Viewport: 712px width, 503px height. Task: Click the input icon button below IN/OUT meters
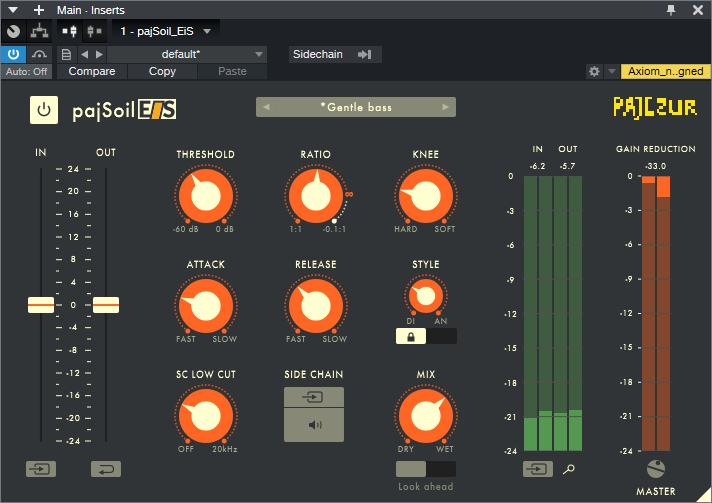[x=538, y=469]
